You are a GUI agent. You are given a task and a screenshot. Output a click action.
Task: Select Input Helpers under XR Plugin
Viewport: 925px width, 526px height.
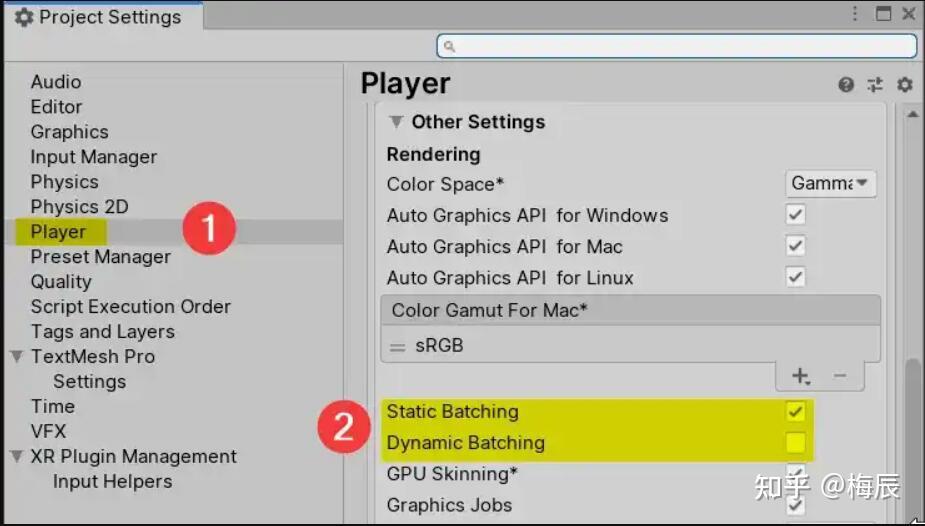[x=113, y=481]
